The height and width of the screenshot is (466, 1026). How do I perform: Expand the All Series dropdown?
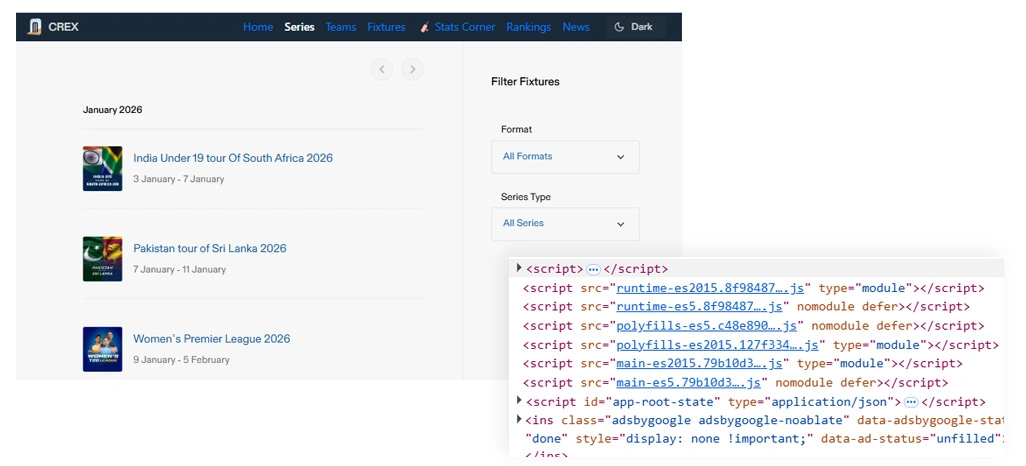(x=565, y=224)
